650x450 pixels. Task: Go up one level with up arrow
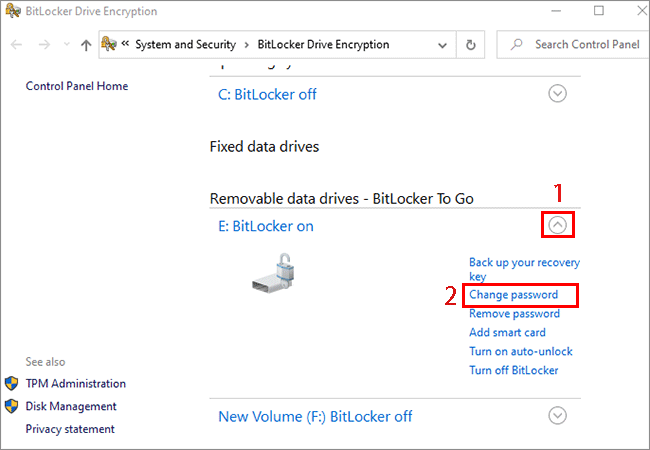86,45
